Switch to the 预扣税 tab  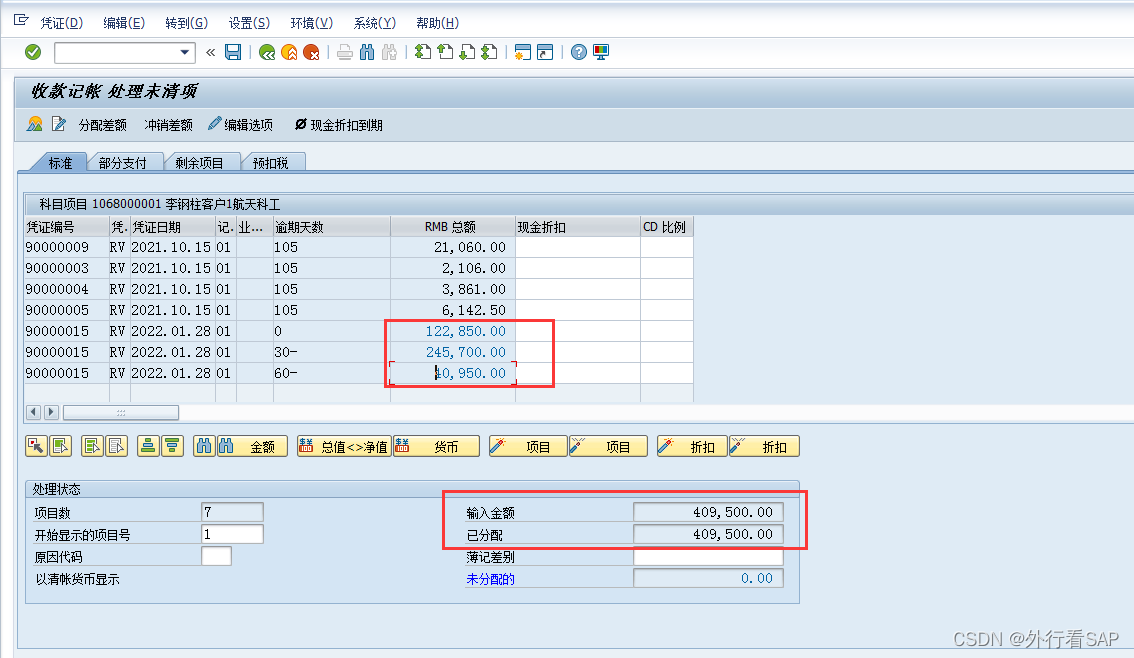[270, 163]
